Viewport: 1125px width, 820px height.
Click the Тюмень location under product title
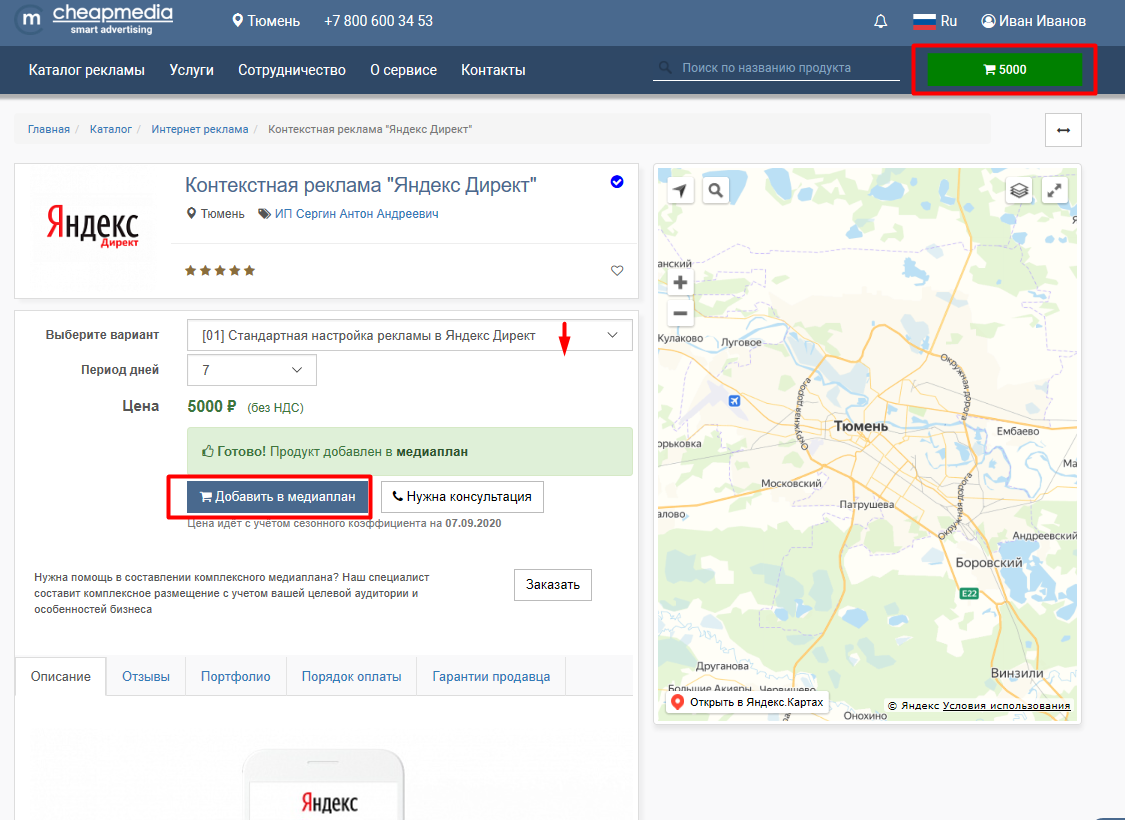tap(216, 214)
